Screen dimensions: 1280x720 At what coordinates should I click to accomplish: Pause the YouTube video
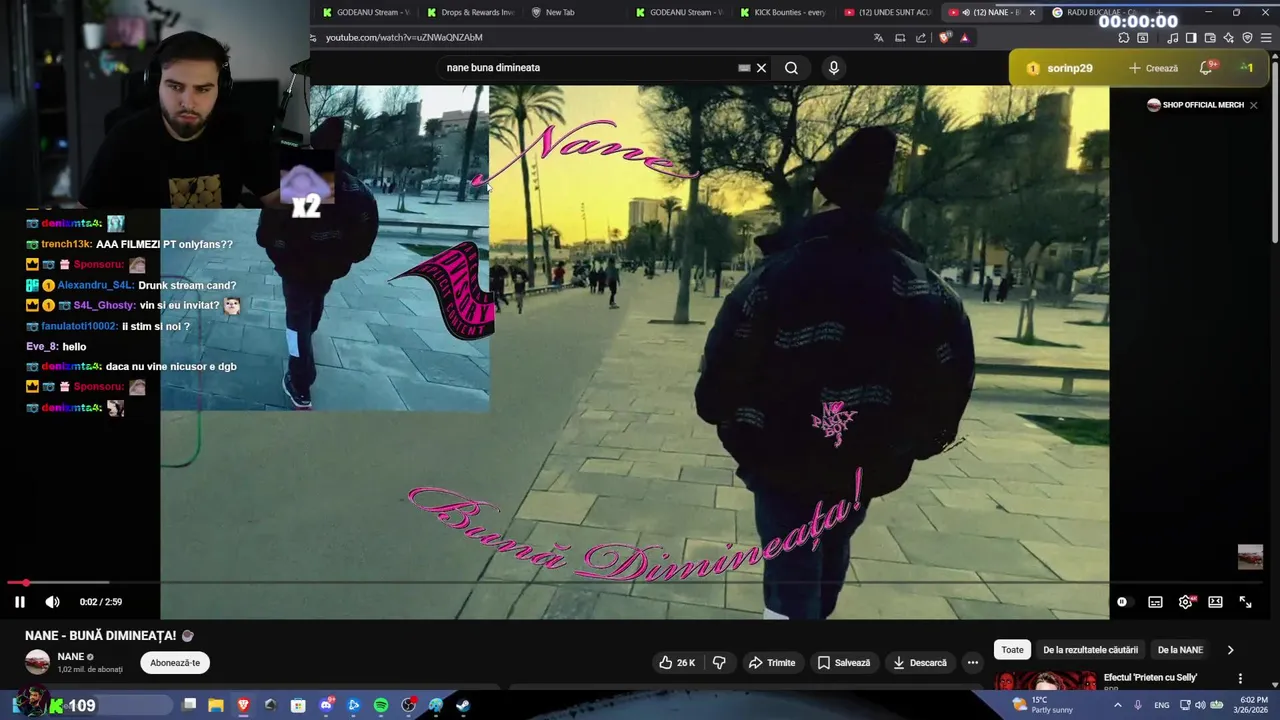[x=19, y=602]
